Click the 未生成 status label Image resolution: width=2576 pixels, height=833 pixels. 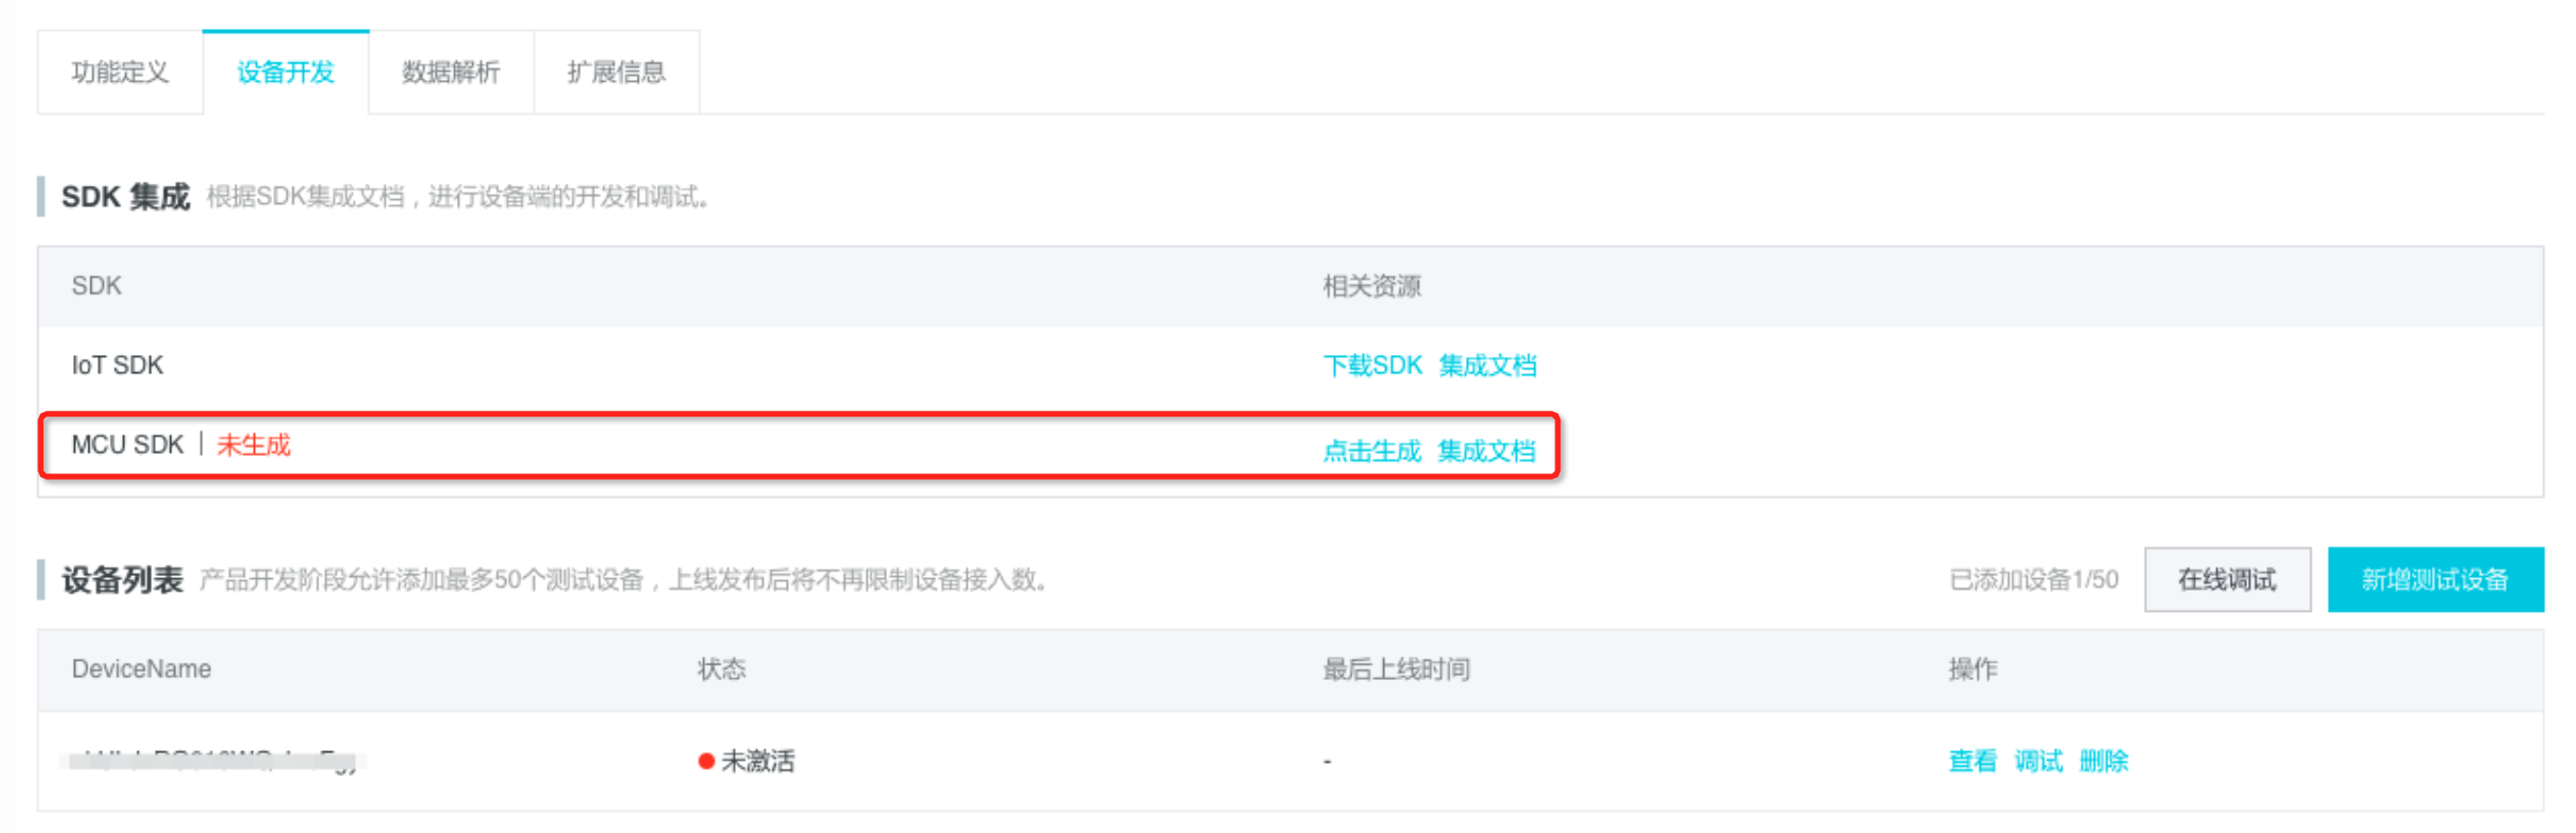coord(253,445)
